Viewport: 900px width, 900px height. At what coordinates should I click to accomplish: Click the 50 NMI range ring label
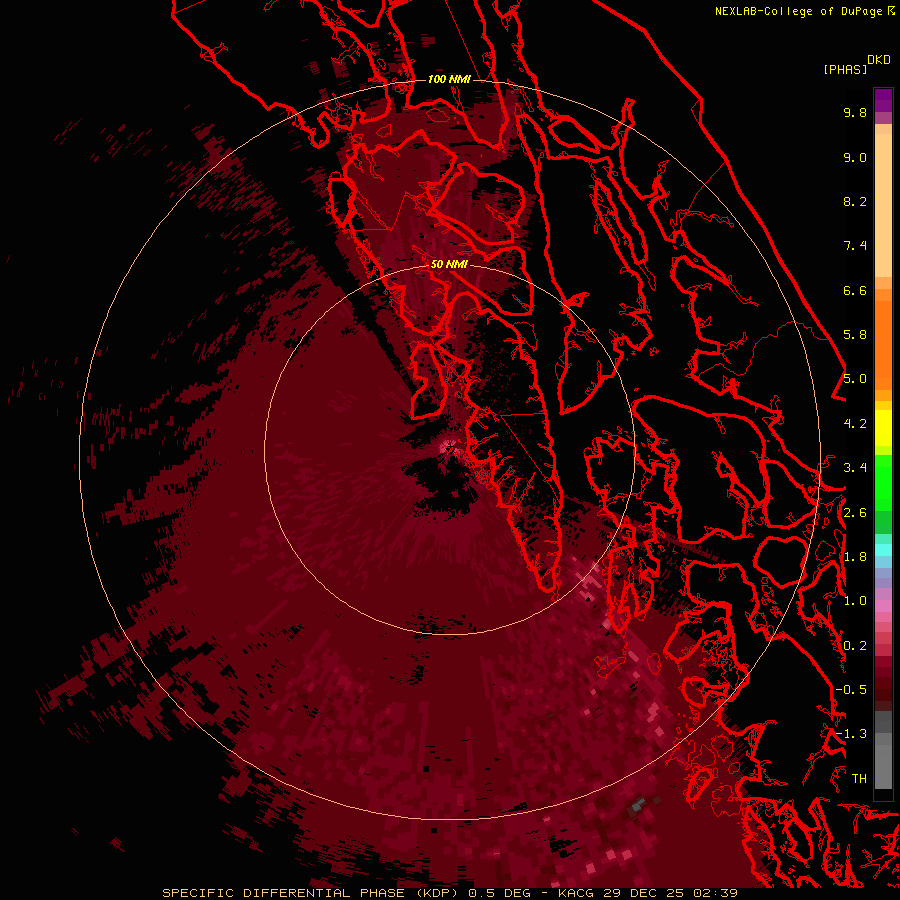[x=449, y=264]
